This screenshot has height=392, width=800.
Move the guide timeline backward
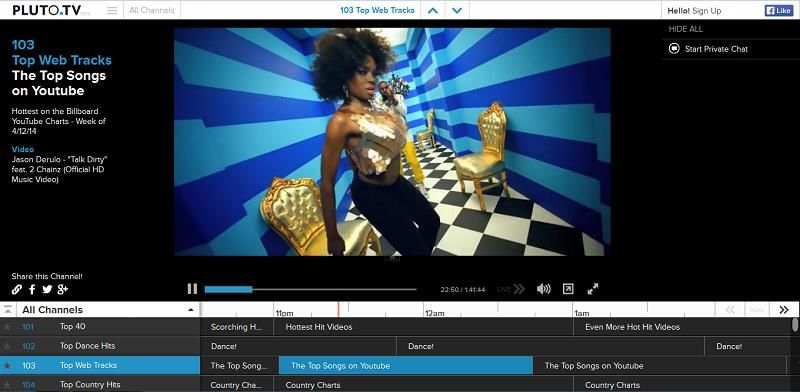click(730, 310)
